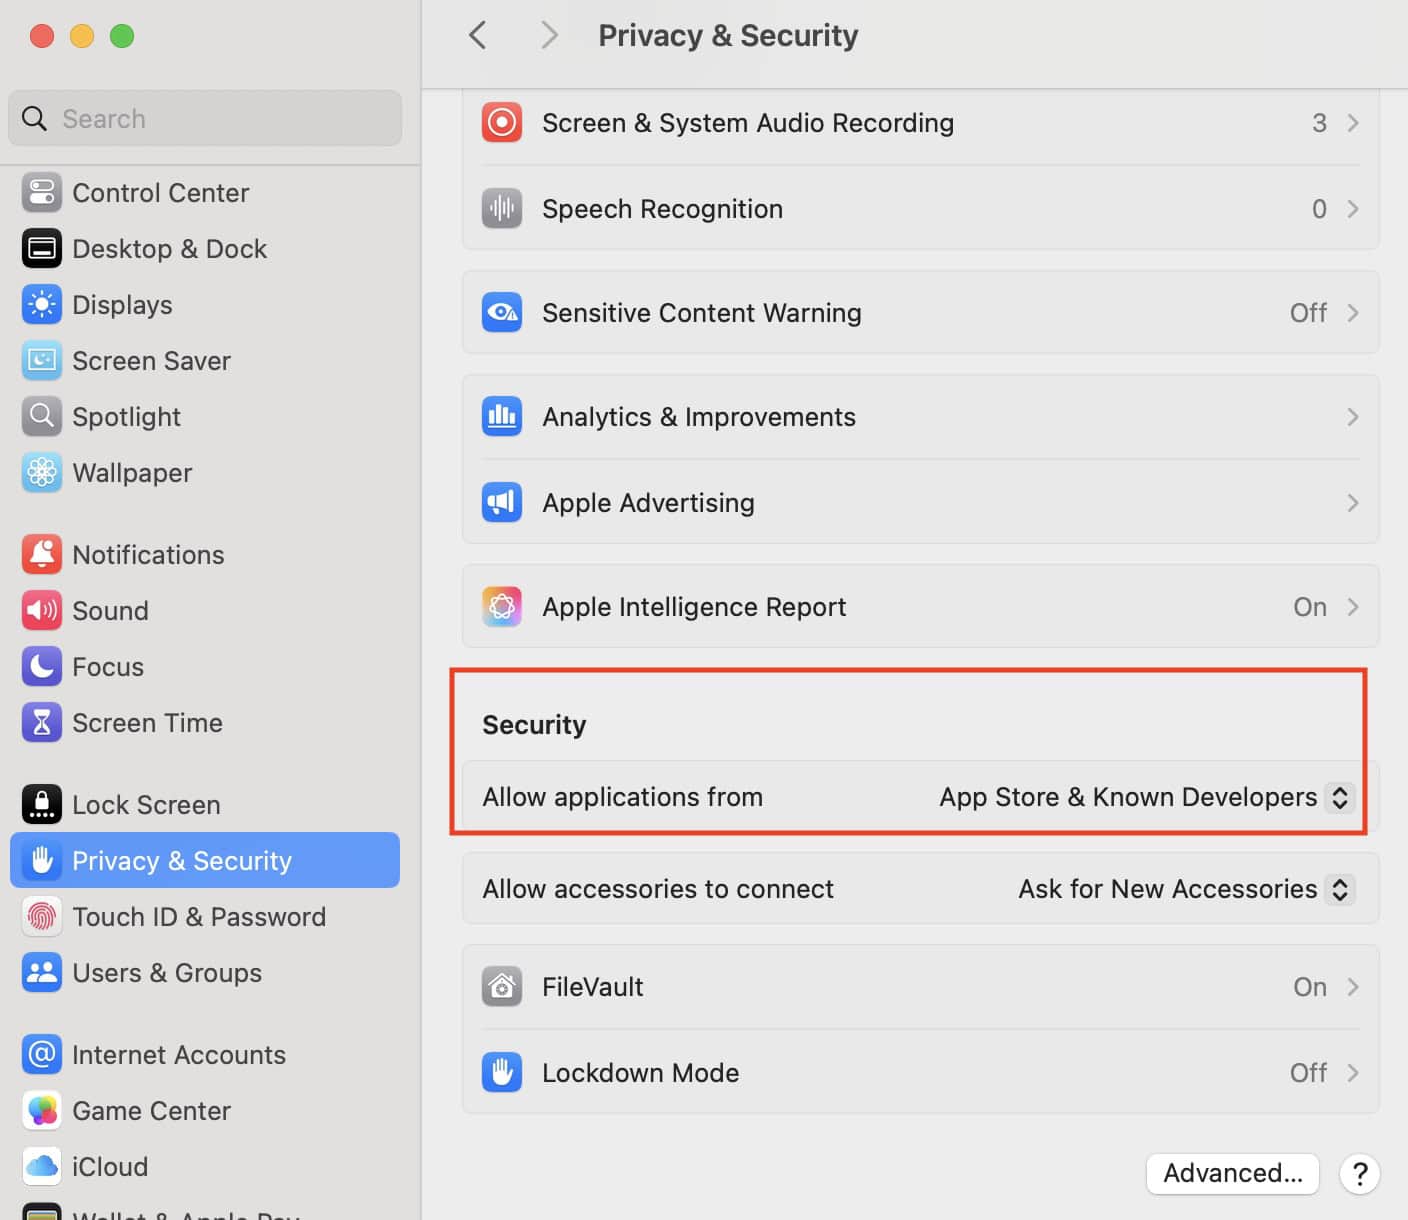
Task: Go to Notifications settings in sidebar
Action: click(x=148, y=555)
